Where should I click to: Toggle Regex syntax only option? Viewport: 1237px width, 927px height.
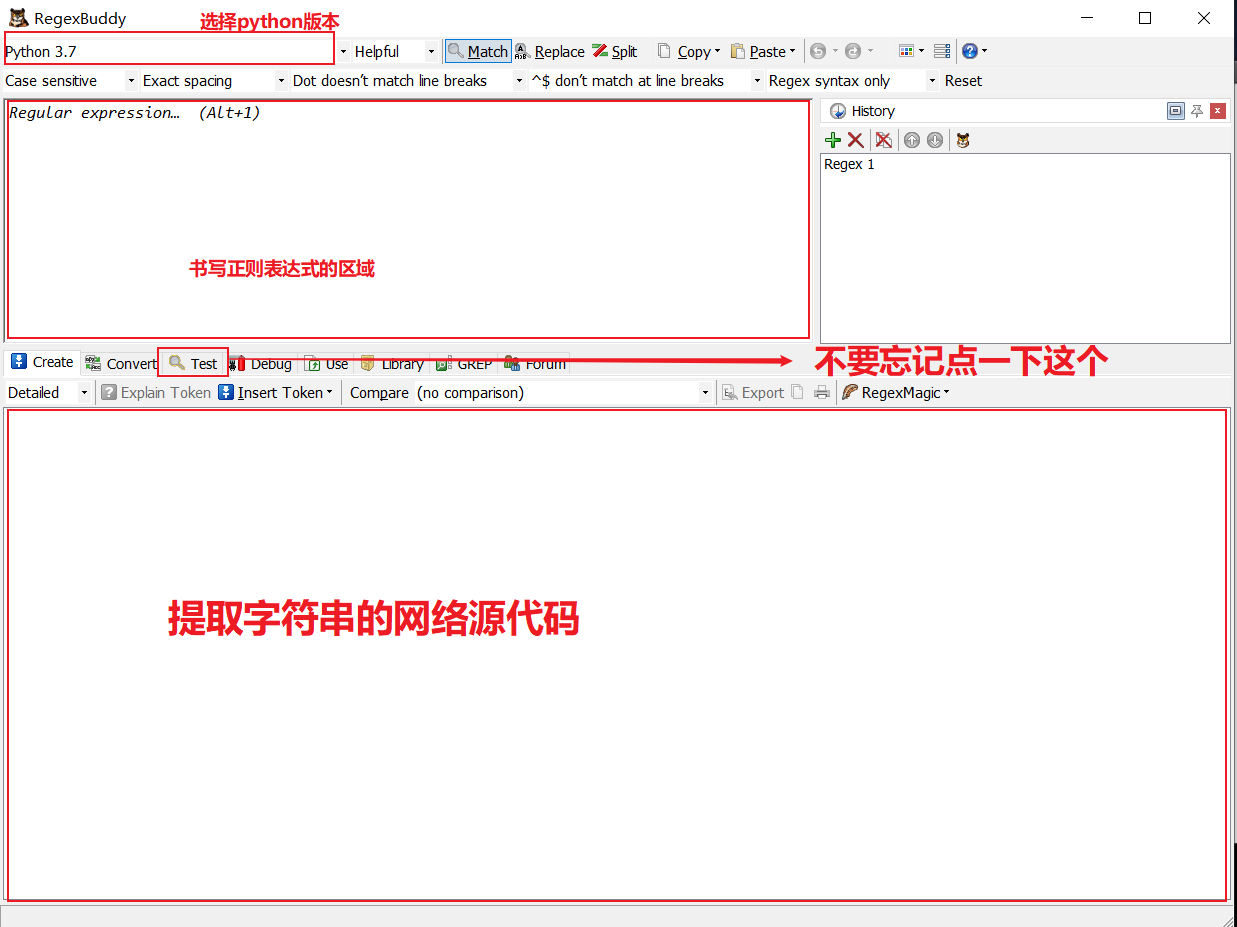[829, 81]
